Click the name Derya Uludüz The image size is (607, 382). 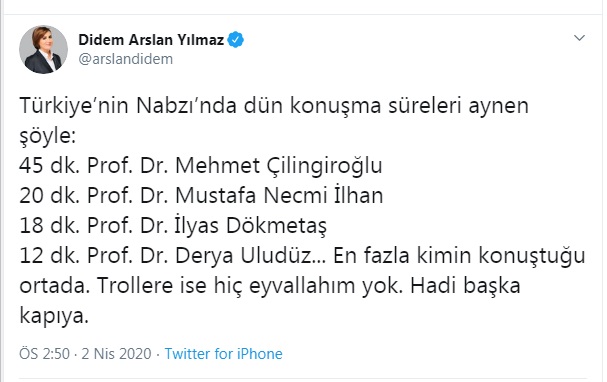tap(243, 256)
